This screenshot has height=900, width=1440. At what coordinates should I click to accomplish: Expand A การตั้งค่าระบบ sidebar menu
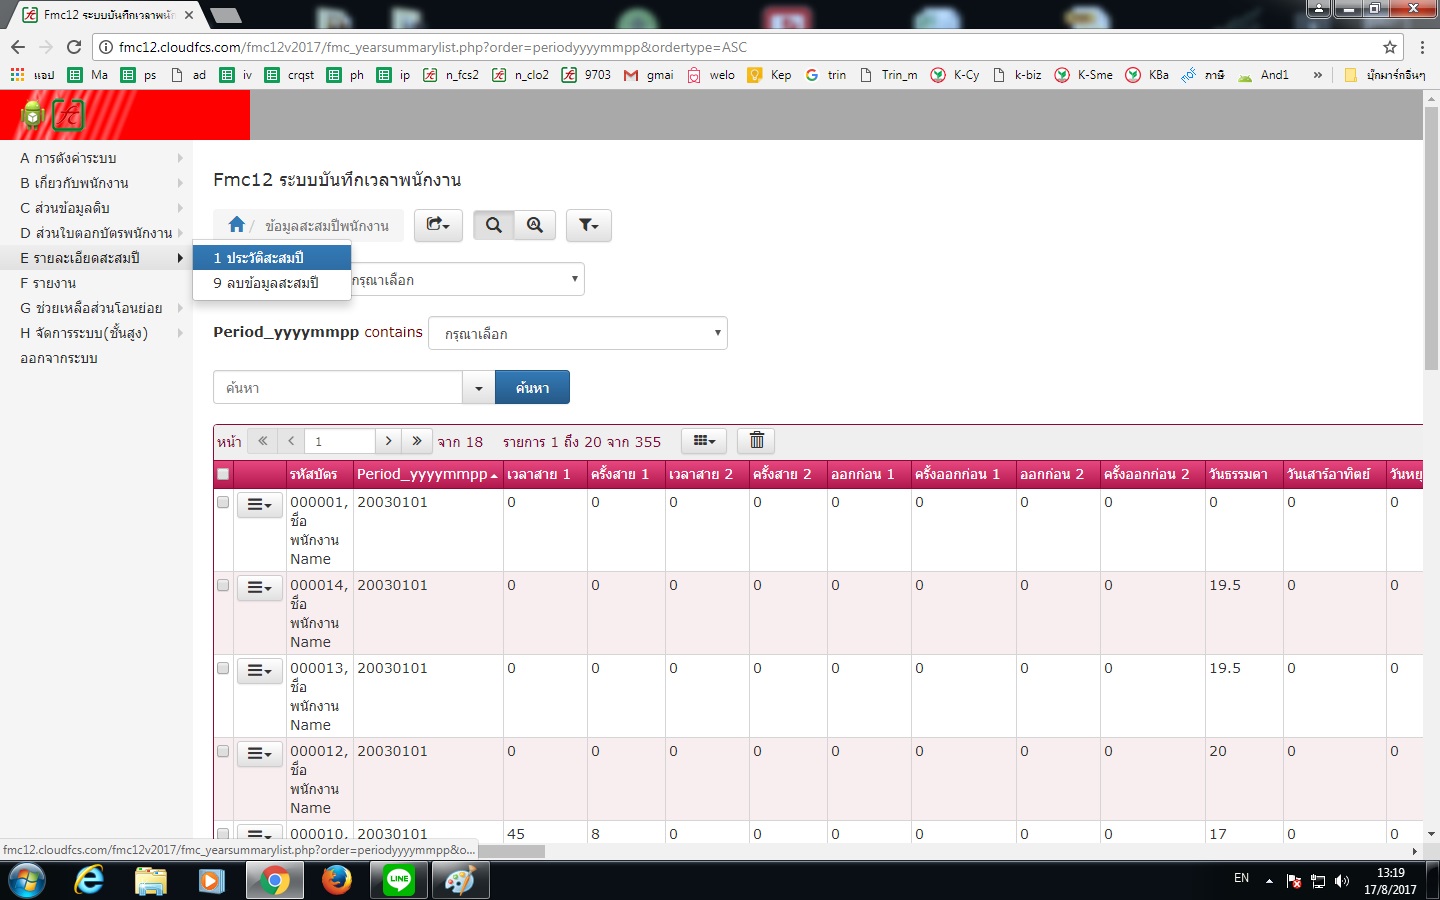[96, 158]
